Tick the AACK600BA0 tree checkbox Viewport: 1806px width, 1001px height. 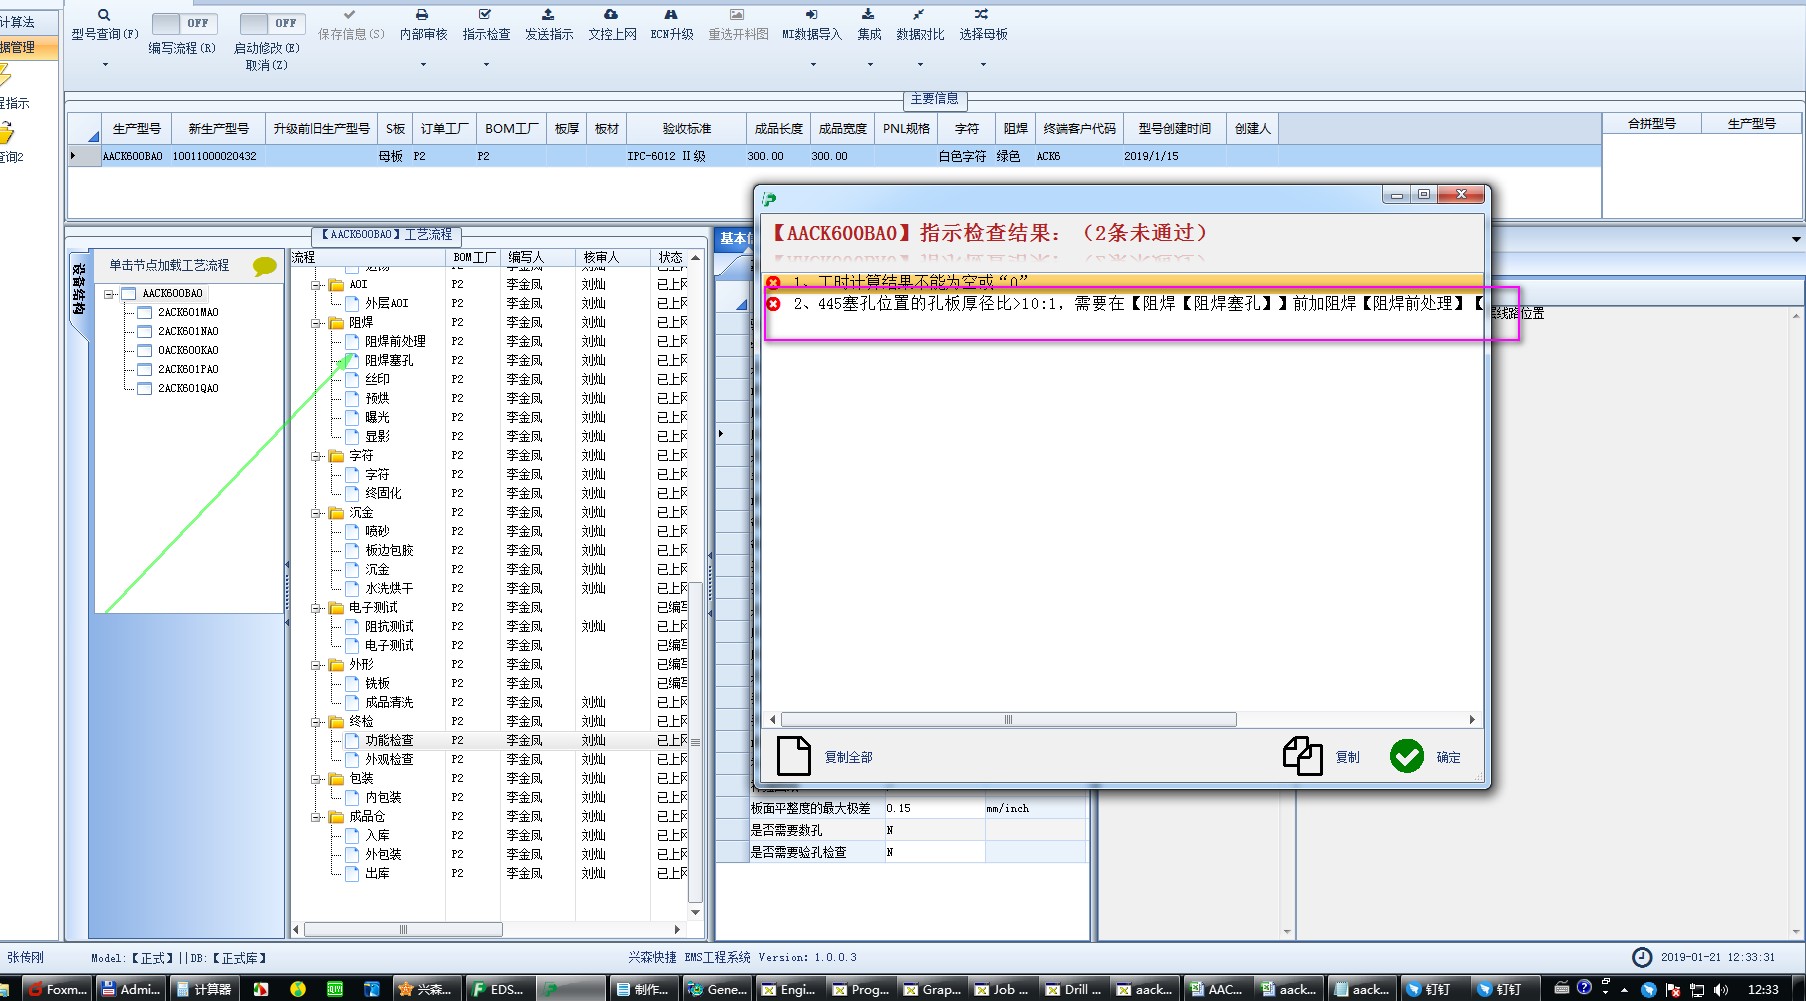tap(128, 294)
